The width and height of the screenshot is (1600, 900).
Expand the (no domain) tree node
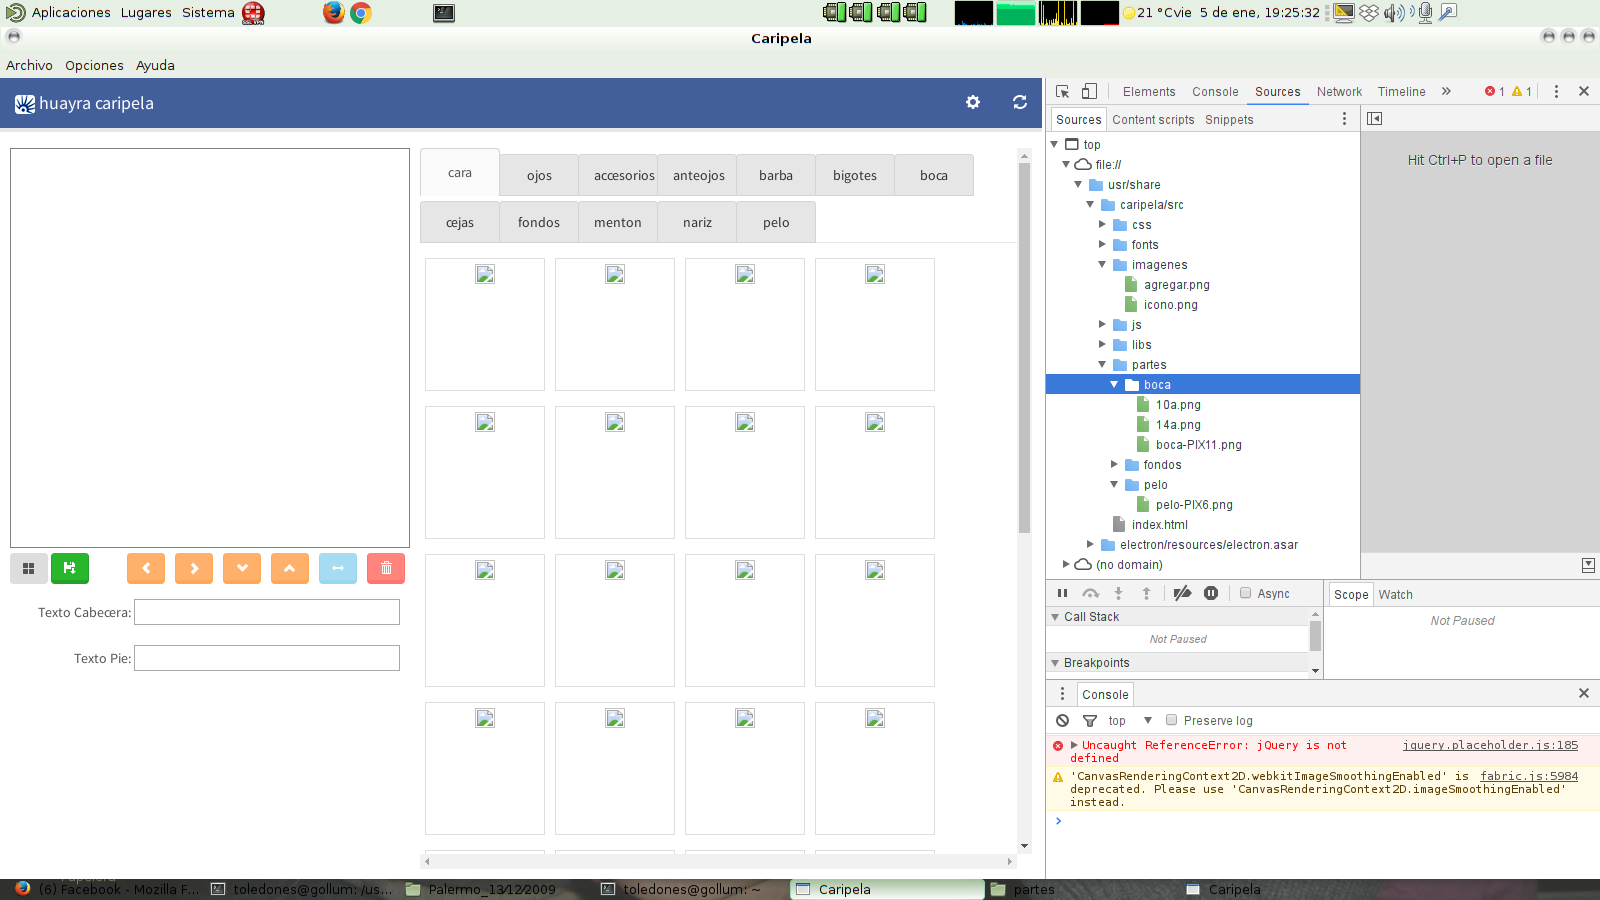(x=1066, y=564)
